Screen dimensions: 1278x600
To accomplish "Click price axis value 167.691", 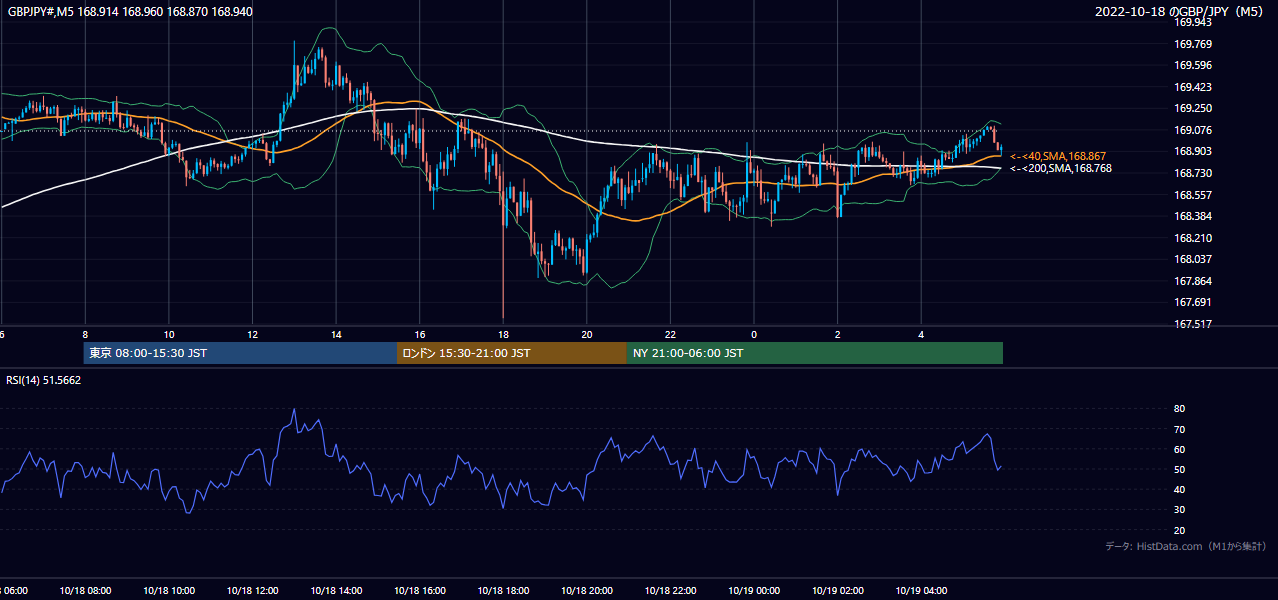I will point(1193,302).
